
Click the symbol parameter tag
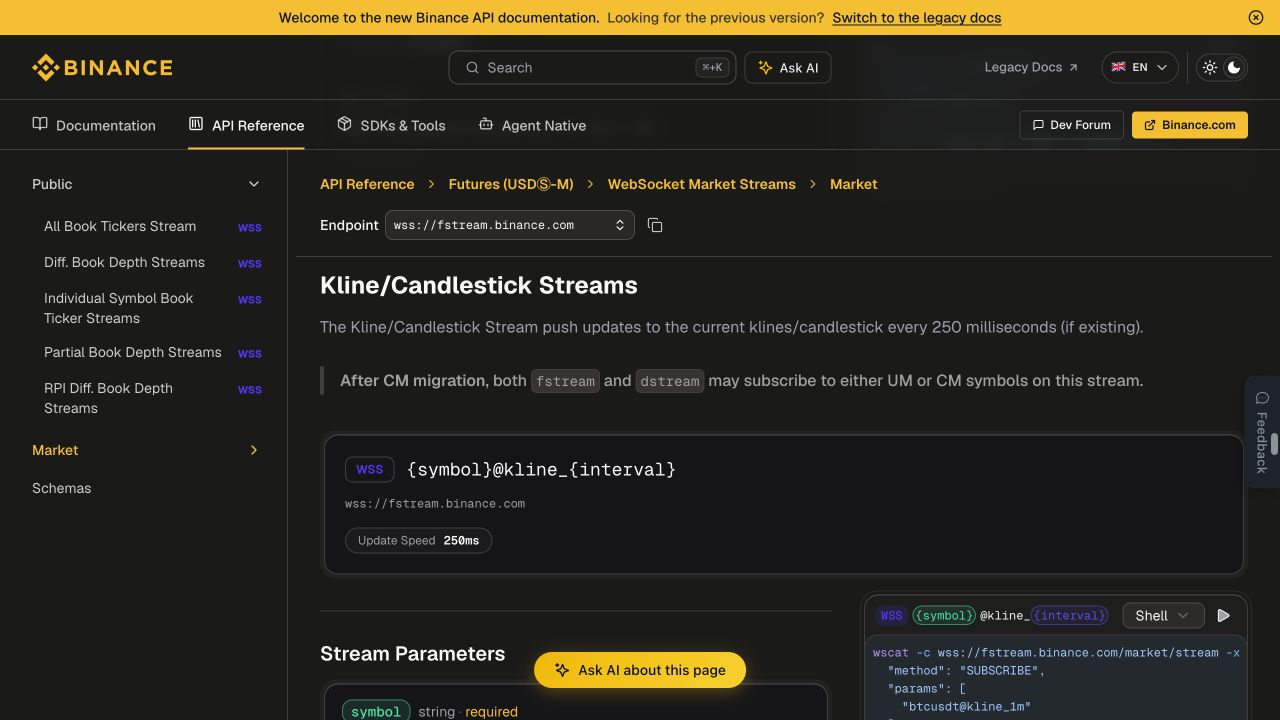coord(376,712)
